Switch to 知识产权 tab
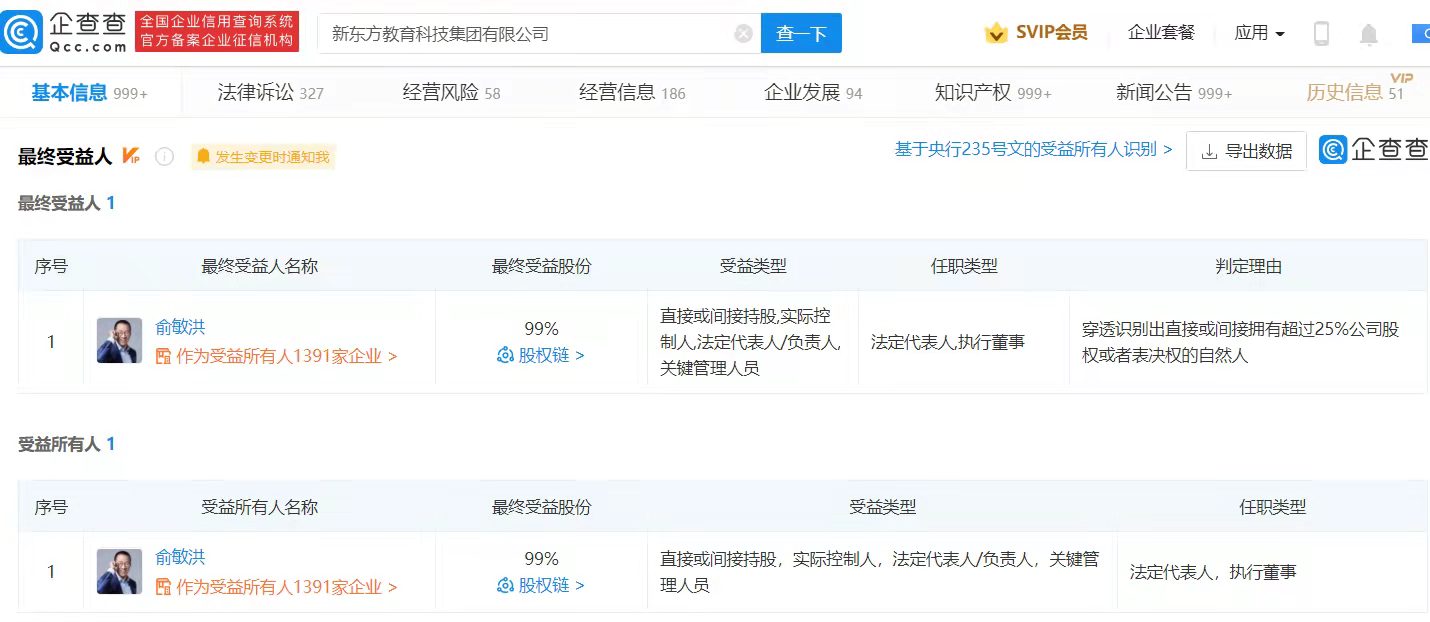Screen dimensions: 1430x622 click(993, 93)
